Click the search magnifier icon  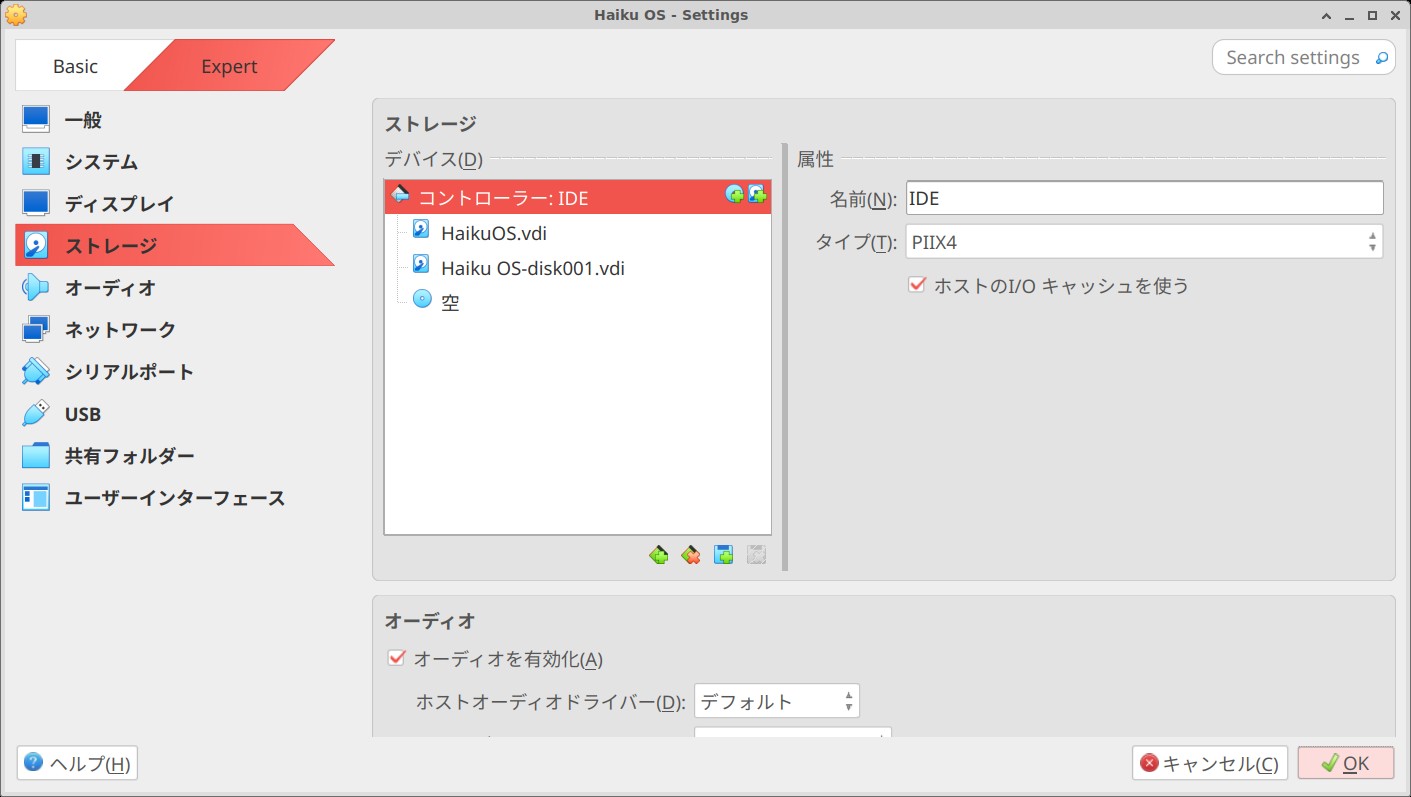click(x=1382, y=58)
